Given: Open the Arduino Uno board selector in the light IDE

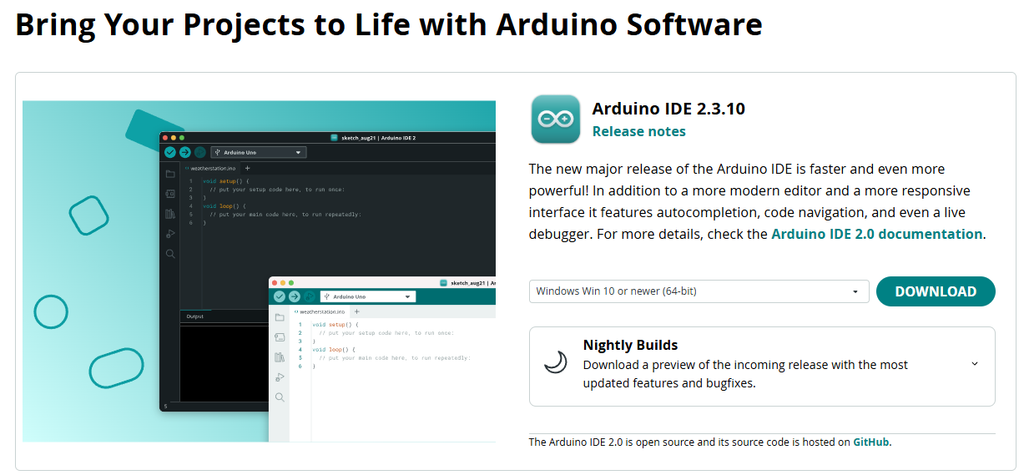Looking at the screenshot, I should 368,296.
